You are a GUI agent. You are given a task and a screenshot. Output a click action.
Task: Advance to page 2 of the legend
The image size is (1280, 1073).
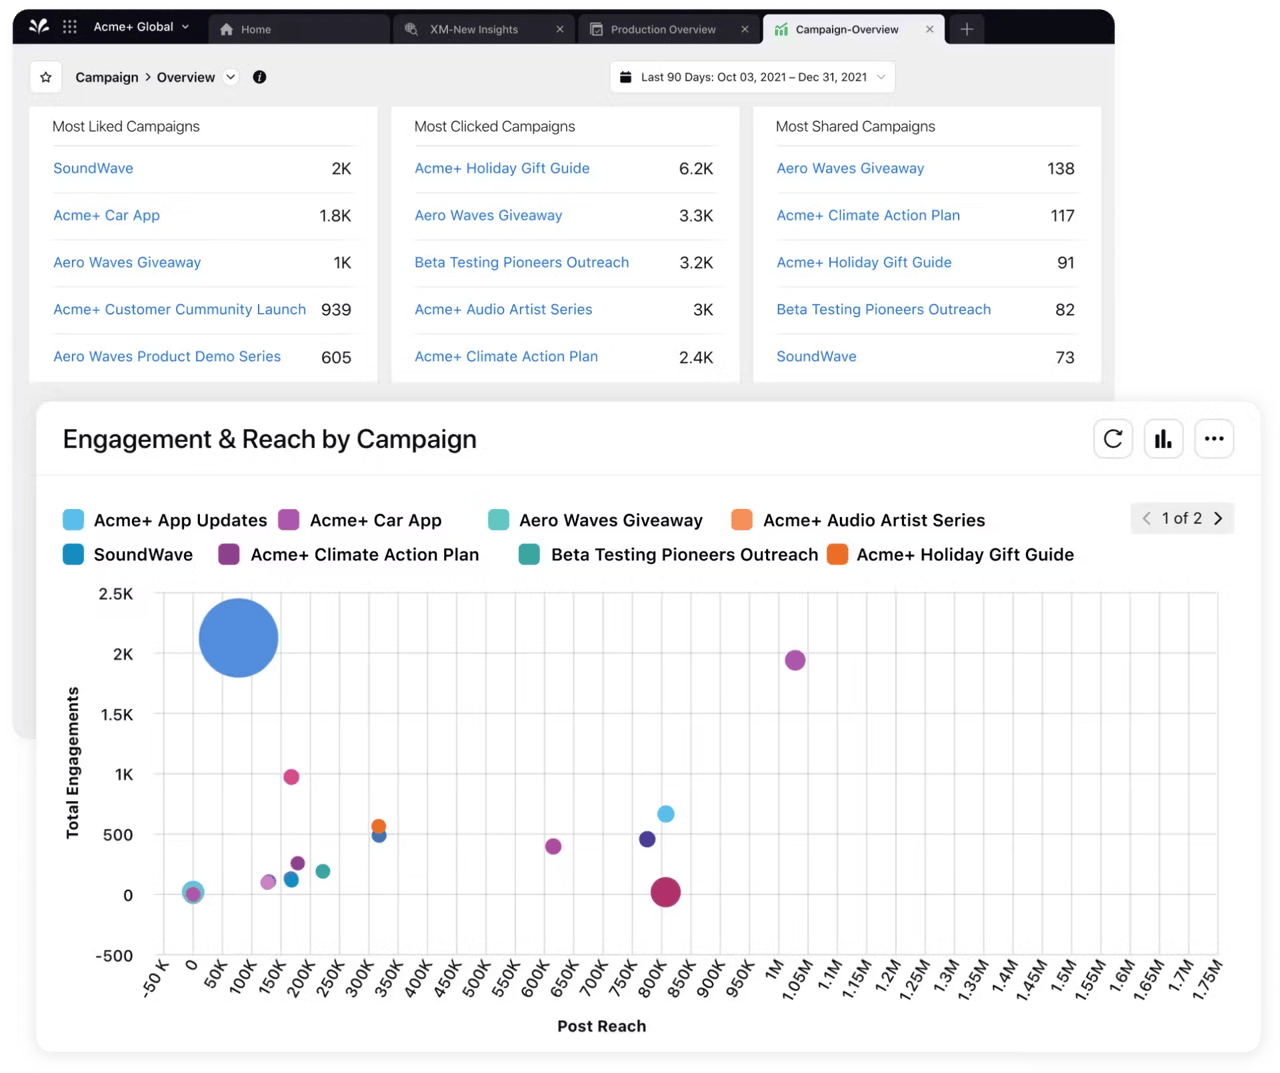click(1218, 518)
